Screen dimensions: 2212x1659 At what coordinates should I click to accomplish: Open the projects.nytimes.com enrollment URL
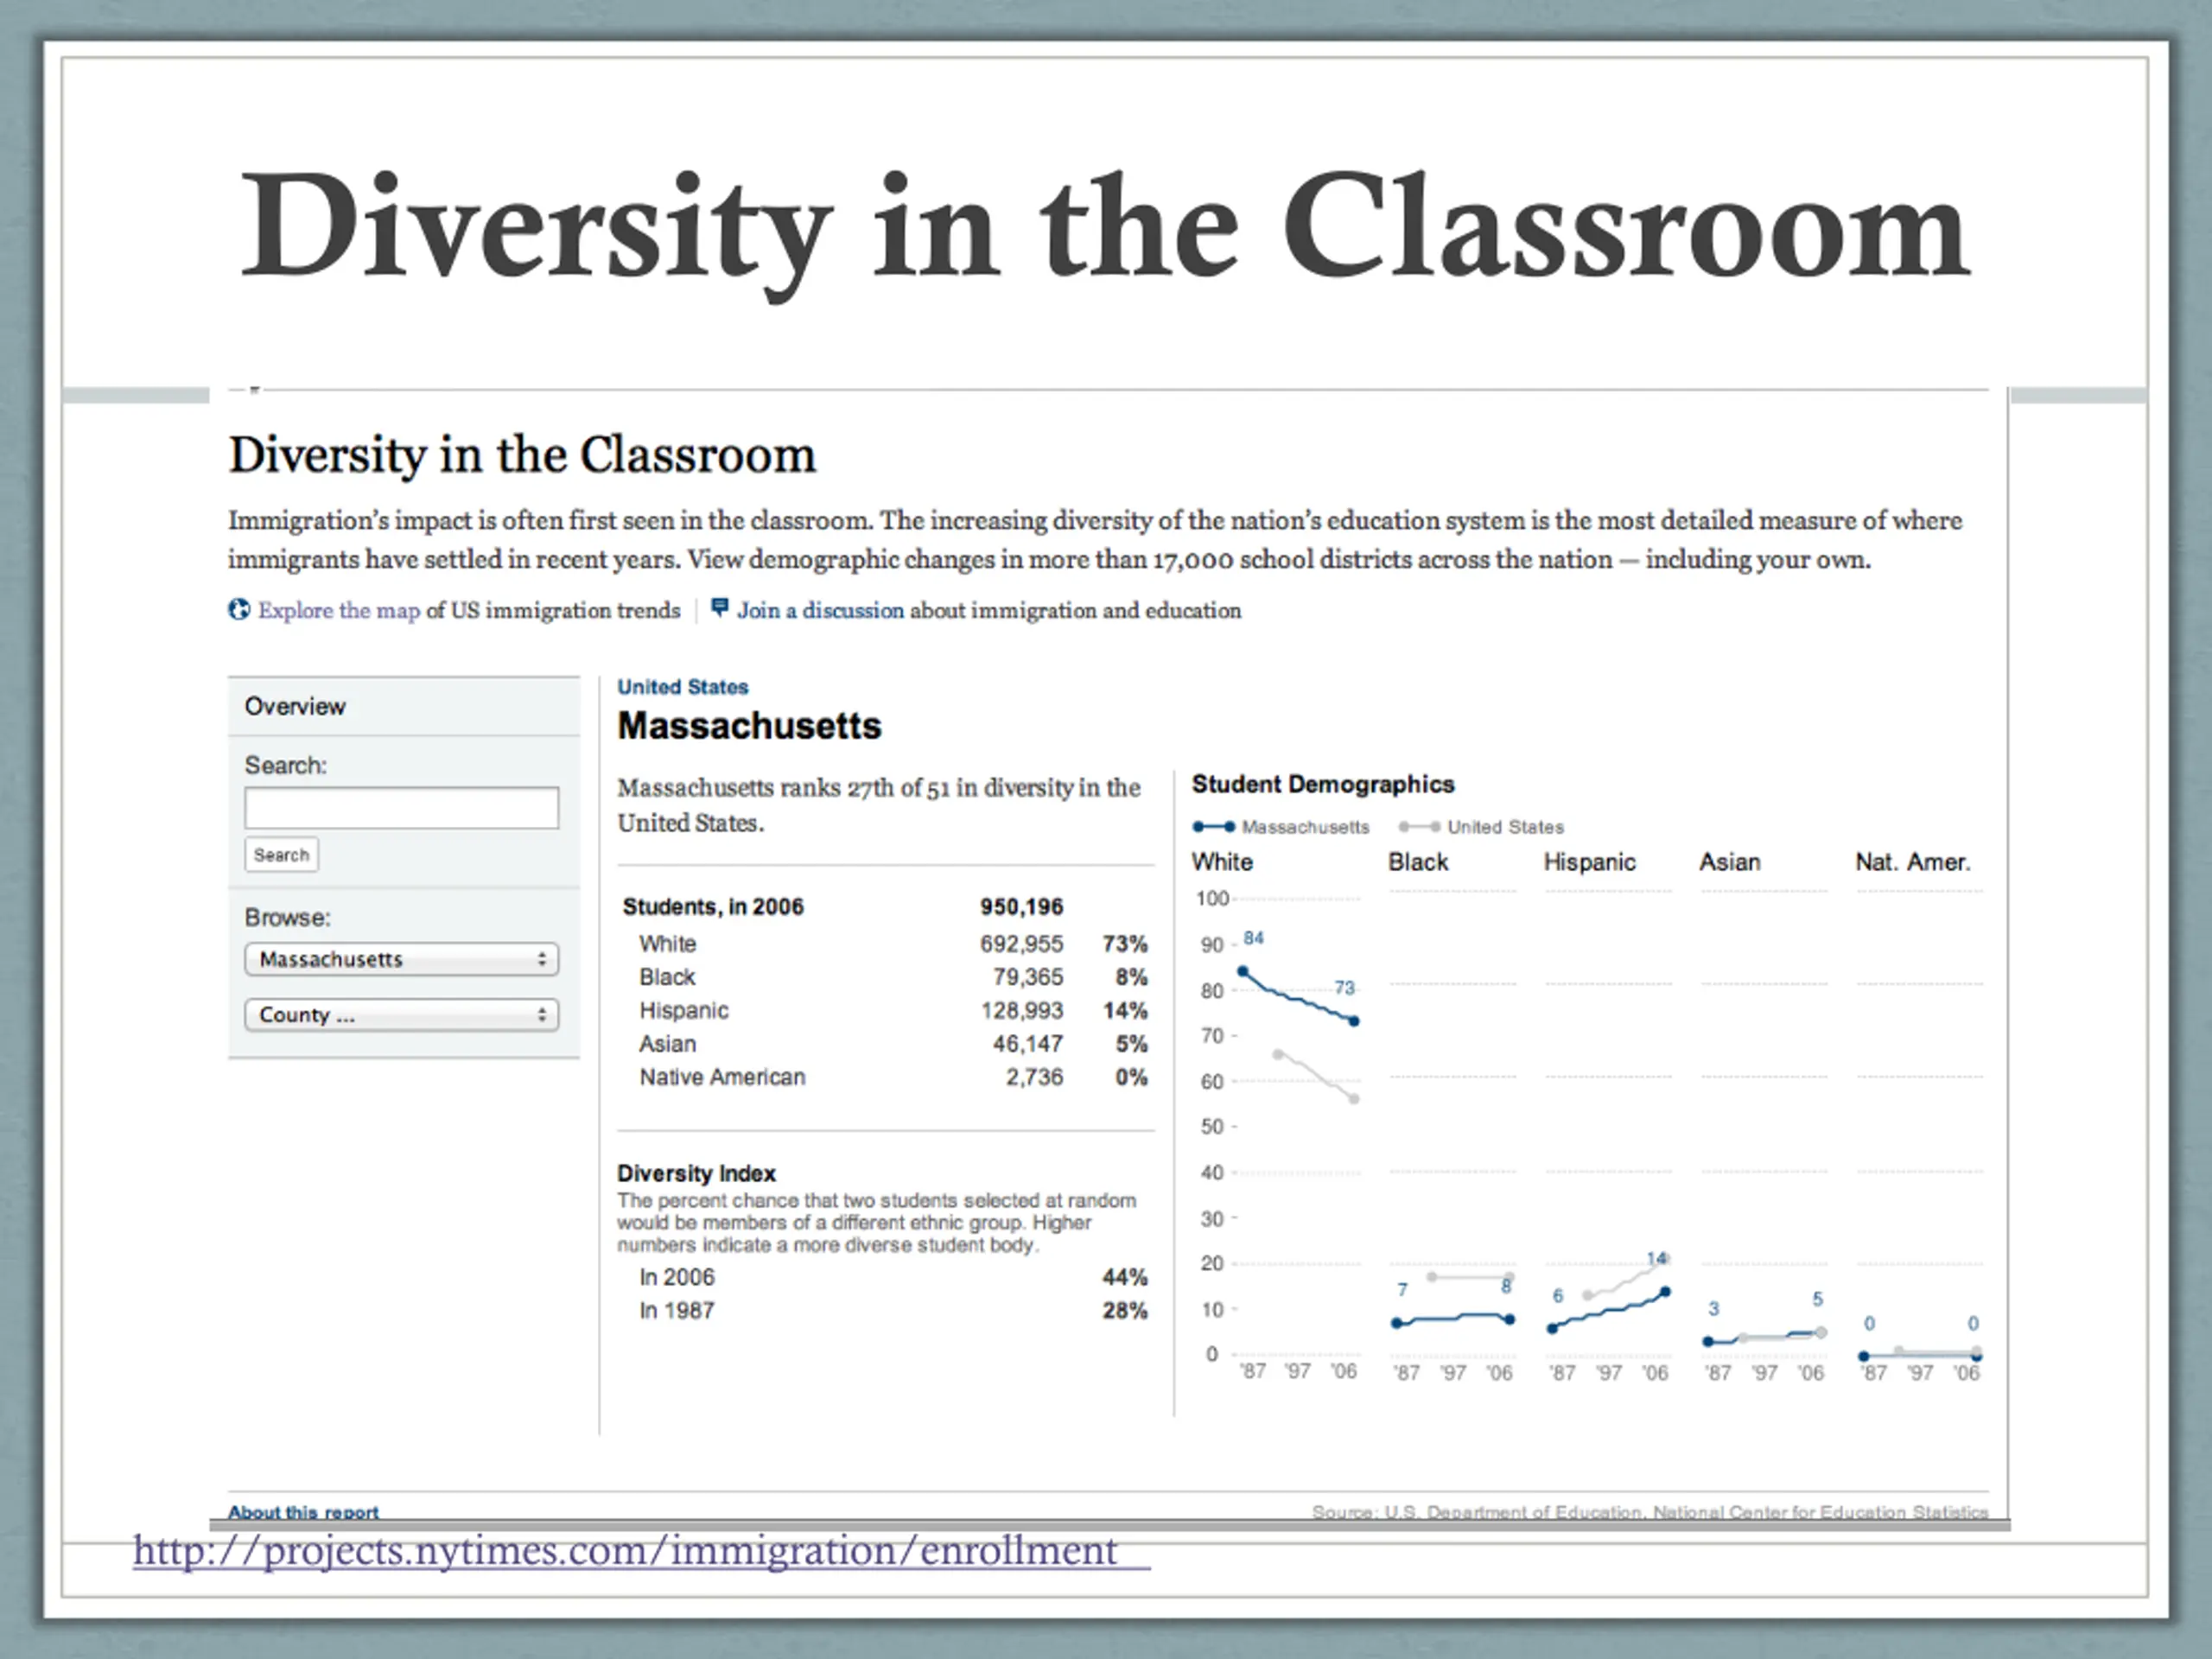click(x=625, y=1551)
